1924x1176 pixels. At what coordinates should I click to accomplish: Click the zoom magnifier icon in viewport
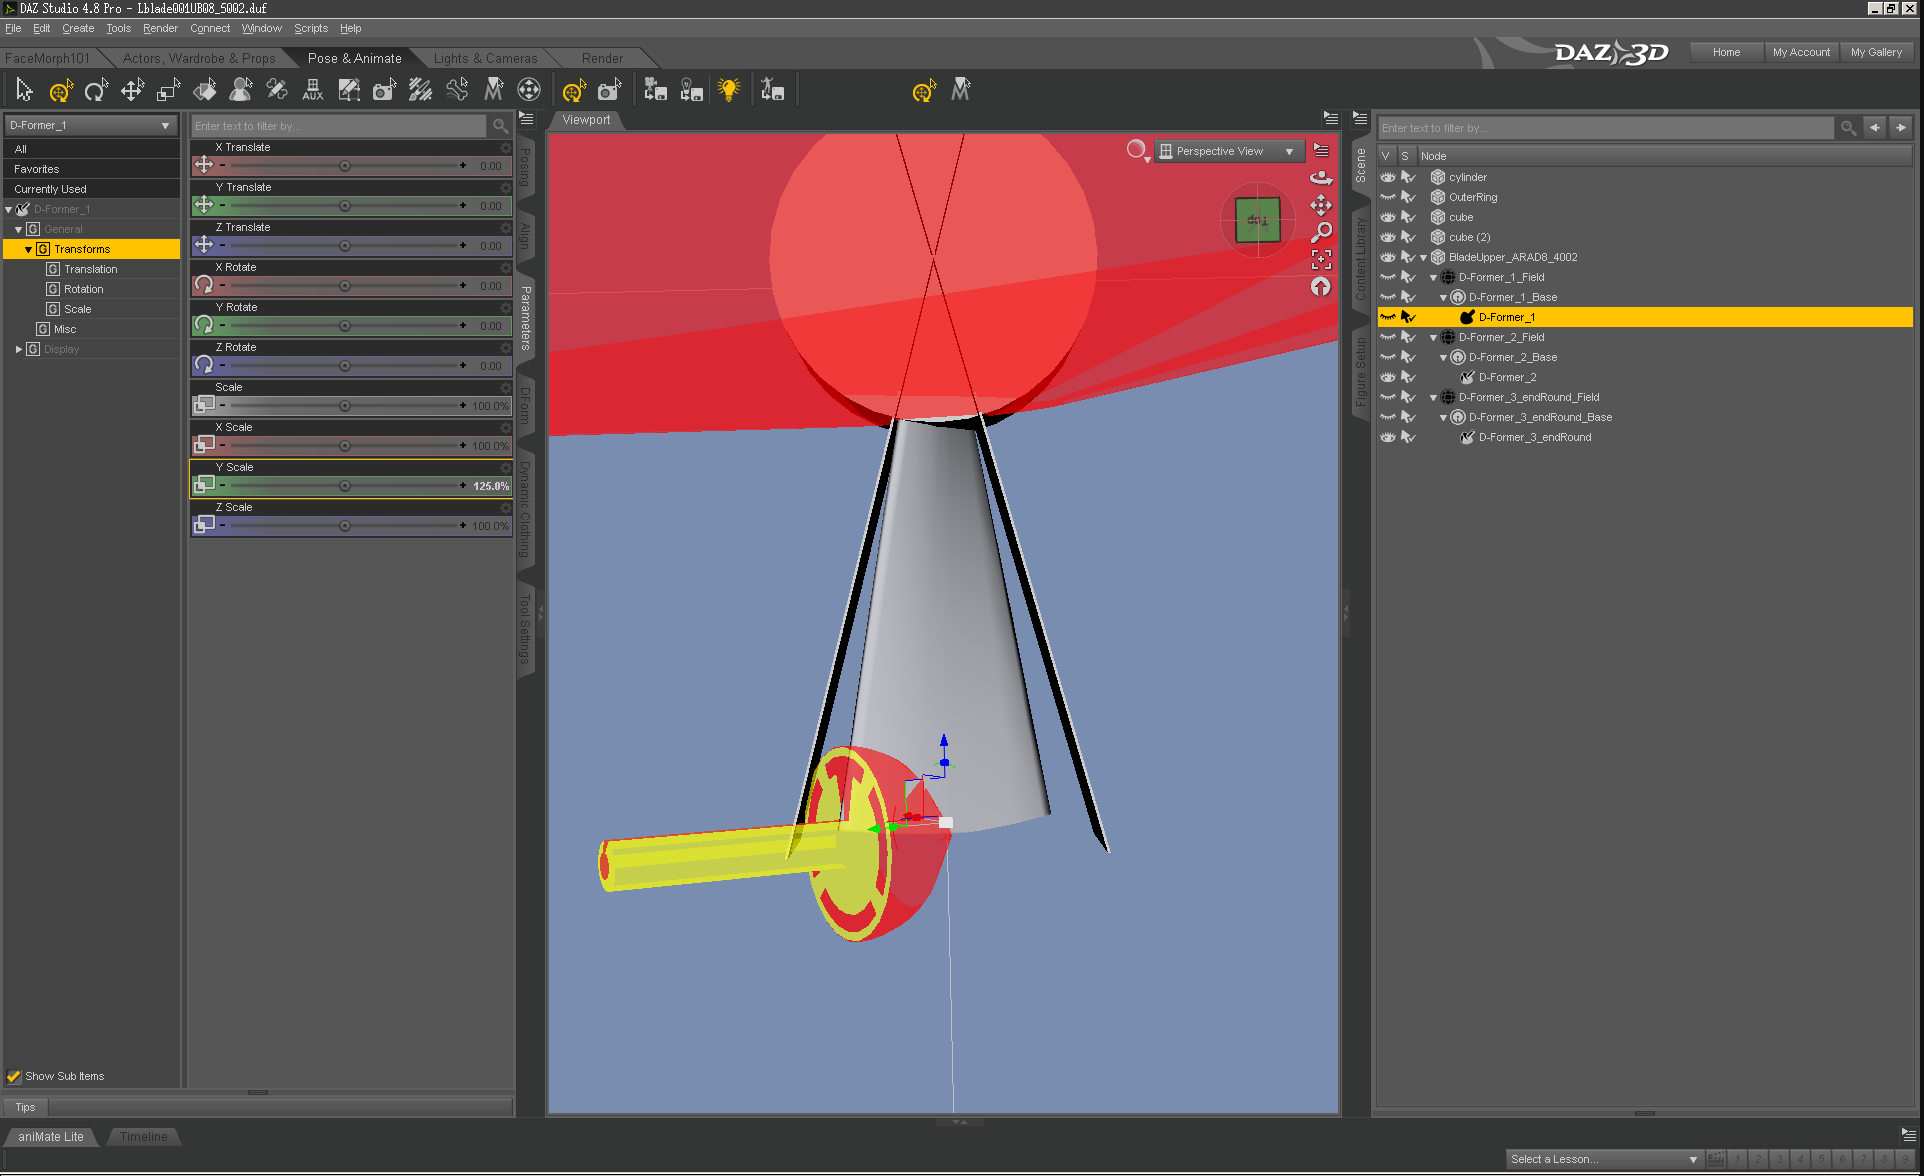tap(1321, 232)
